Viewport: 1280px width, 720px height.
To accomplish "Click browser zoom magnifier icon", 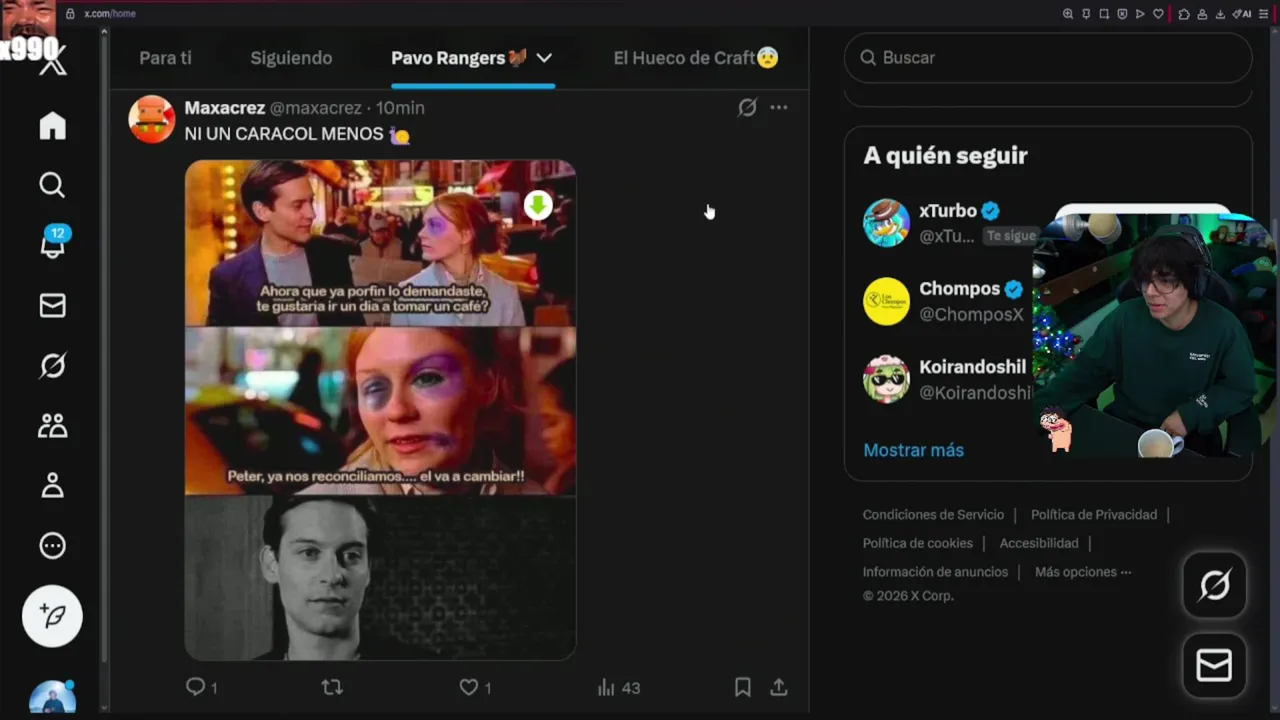I will coord(1067,14).
